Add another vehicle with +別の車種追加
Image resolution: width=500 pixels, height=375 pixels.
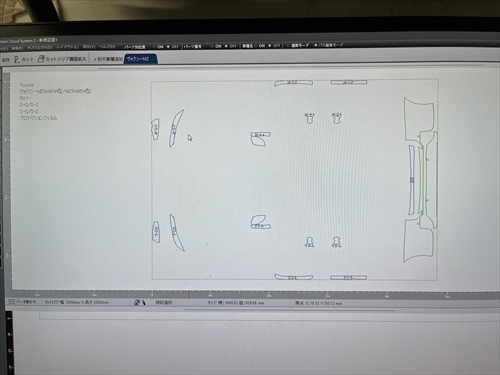[107, 59]
